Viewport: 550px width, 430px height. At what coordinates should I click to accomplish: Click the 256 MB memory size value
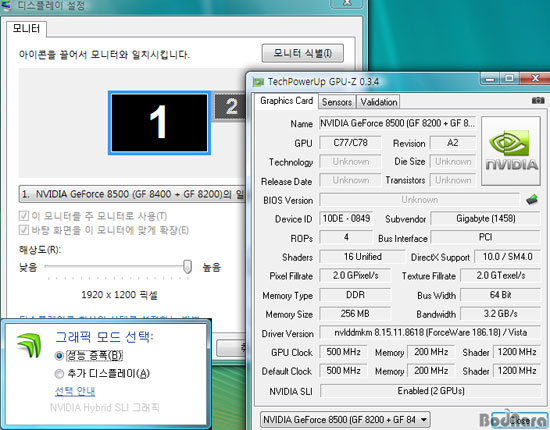click(355, 314)
